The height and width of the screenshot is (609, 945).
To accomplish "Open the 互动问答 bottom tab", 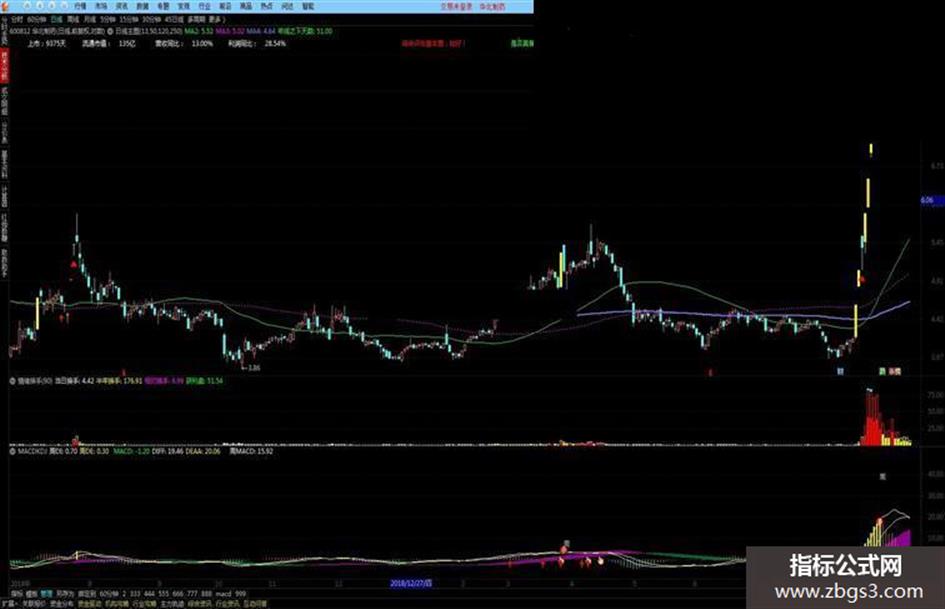I will click(255, 603).
